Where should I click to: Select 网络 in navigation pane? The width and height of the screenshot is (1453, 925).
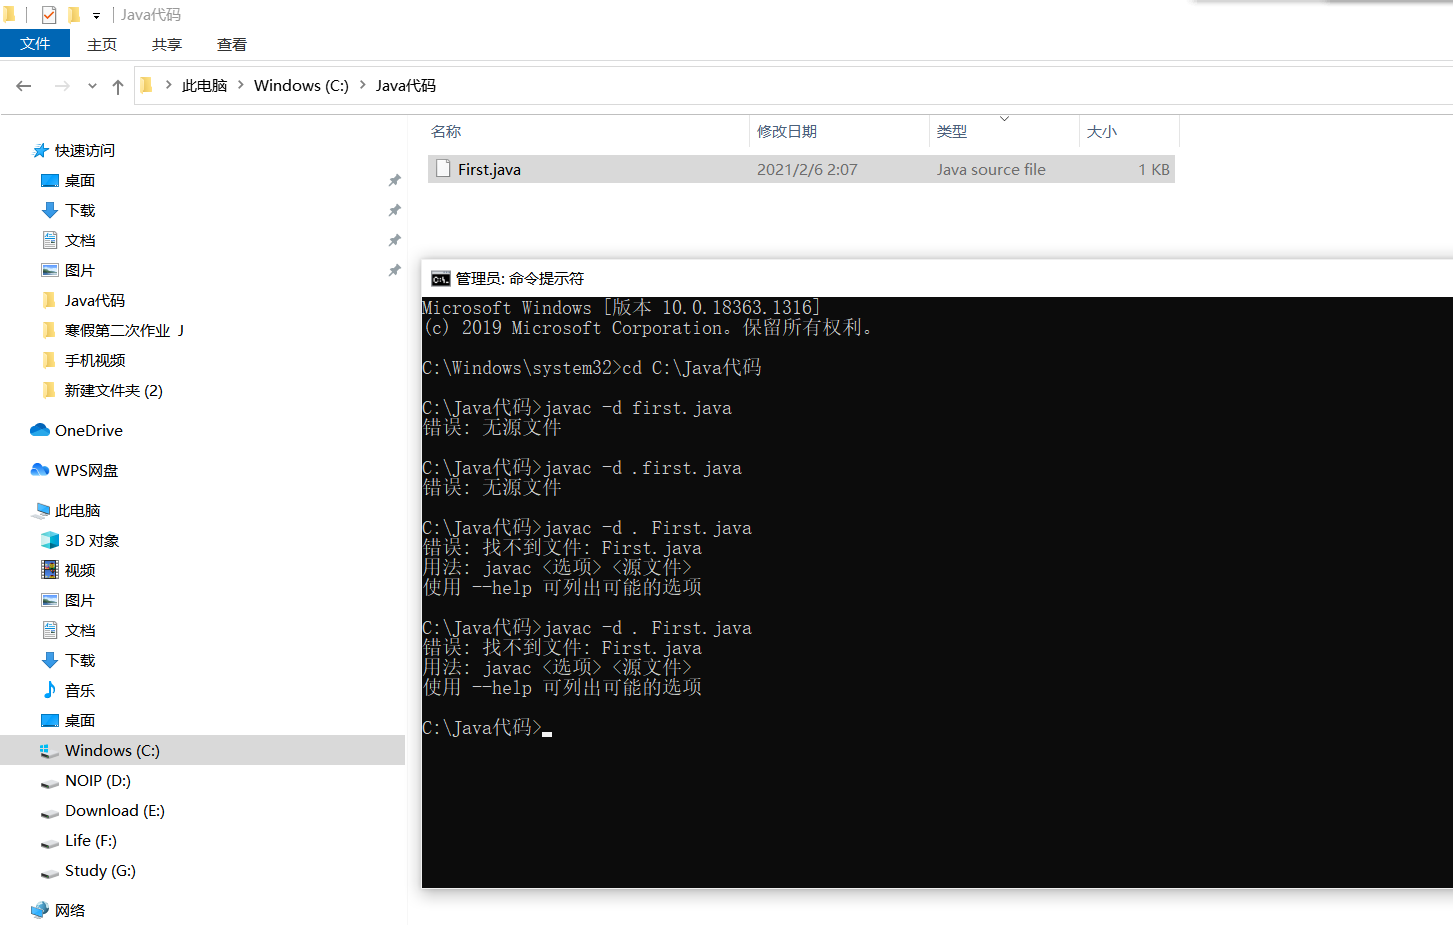pyautogui.click(x=70, y=910)
